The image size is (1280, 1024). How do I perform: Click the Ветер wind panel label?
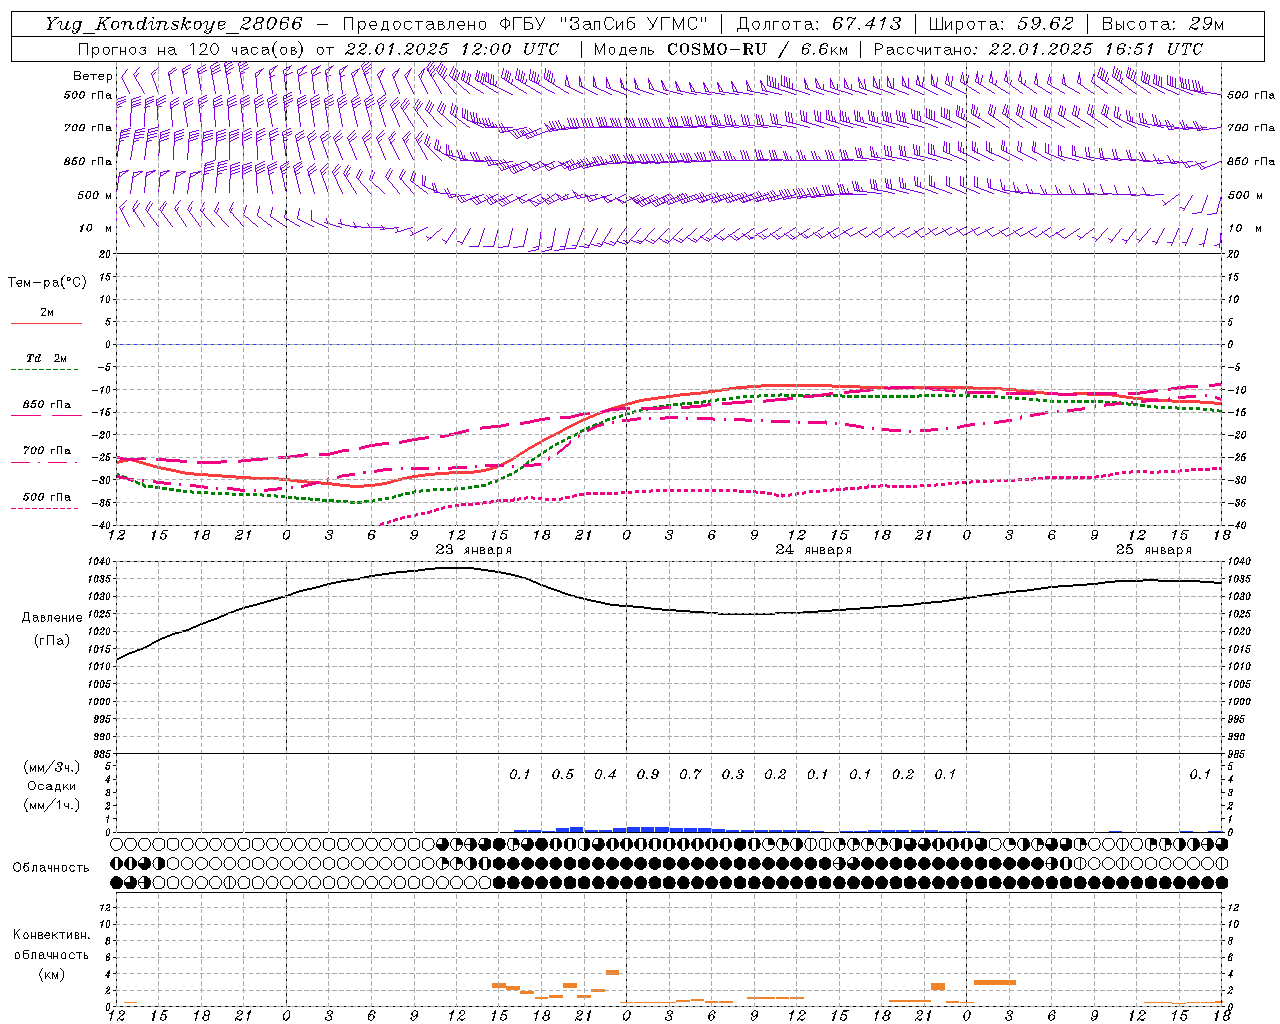click(x=93, y=76)
